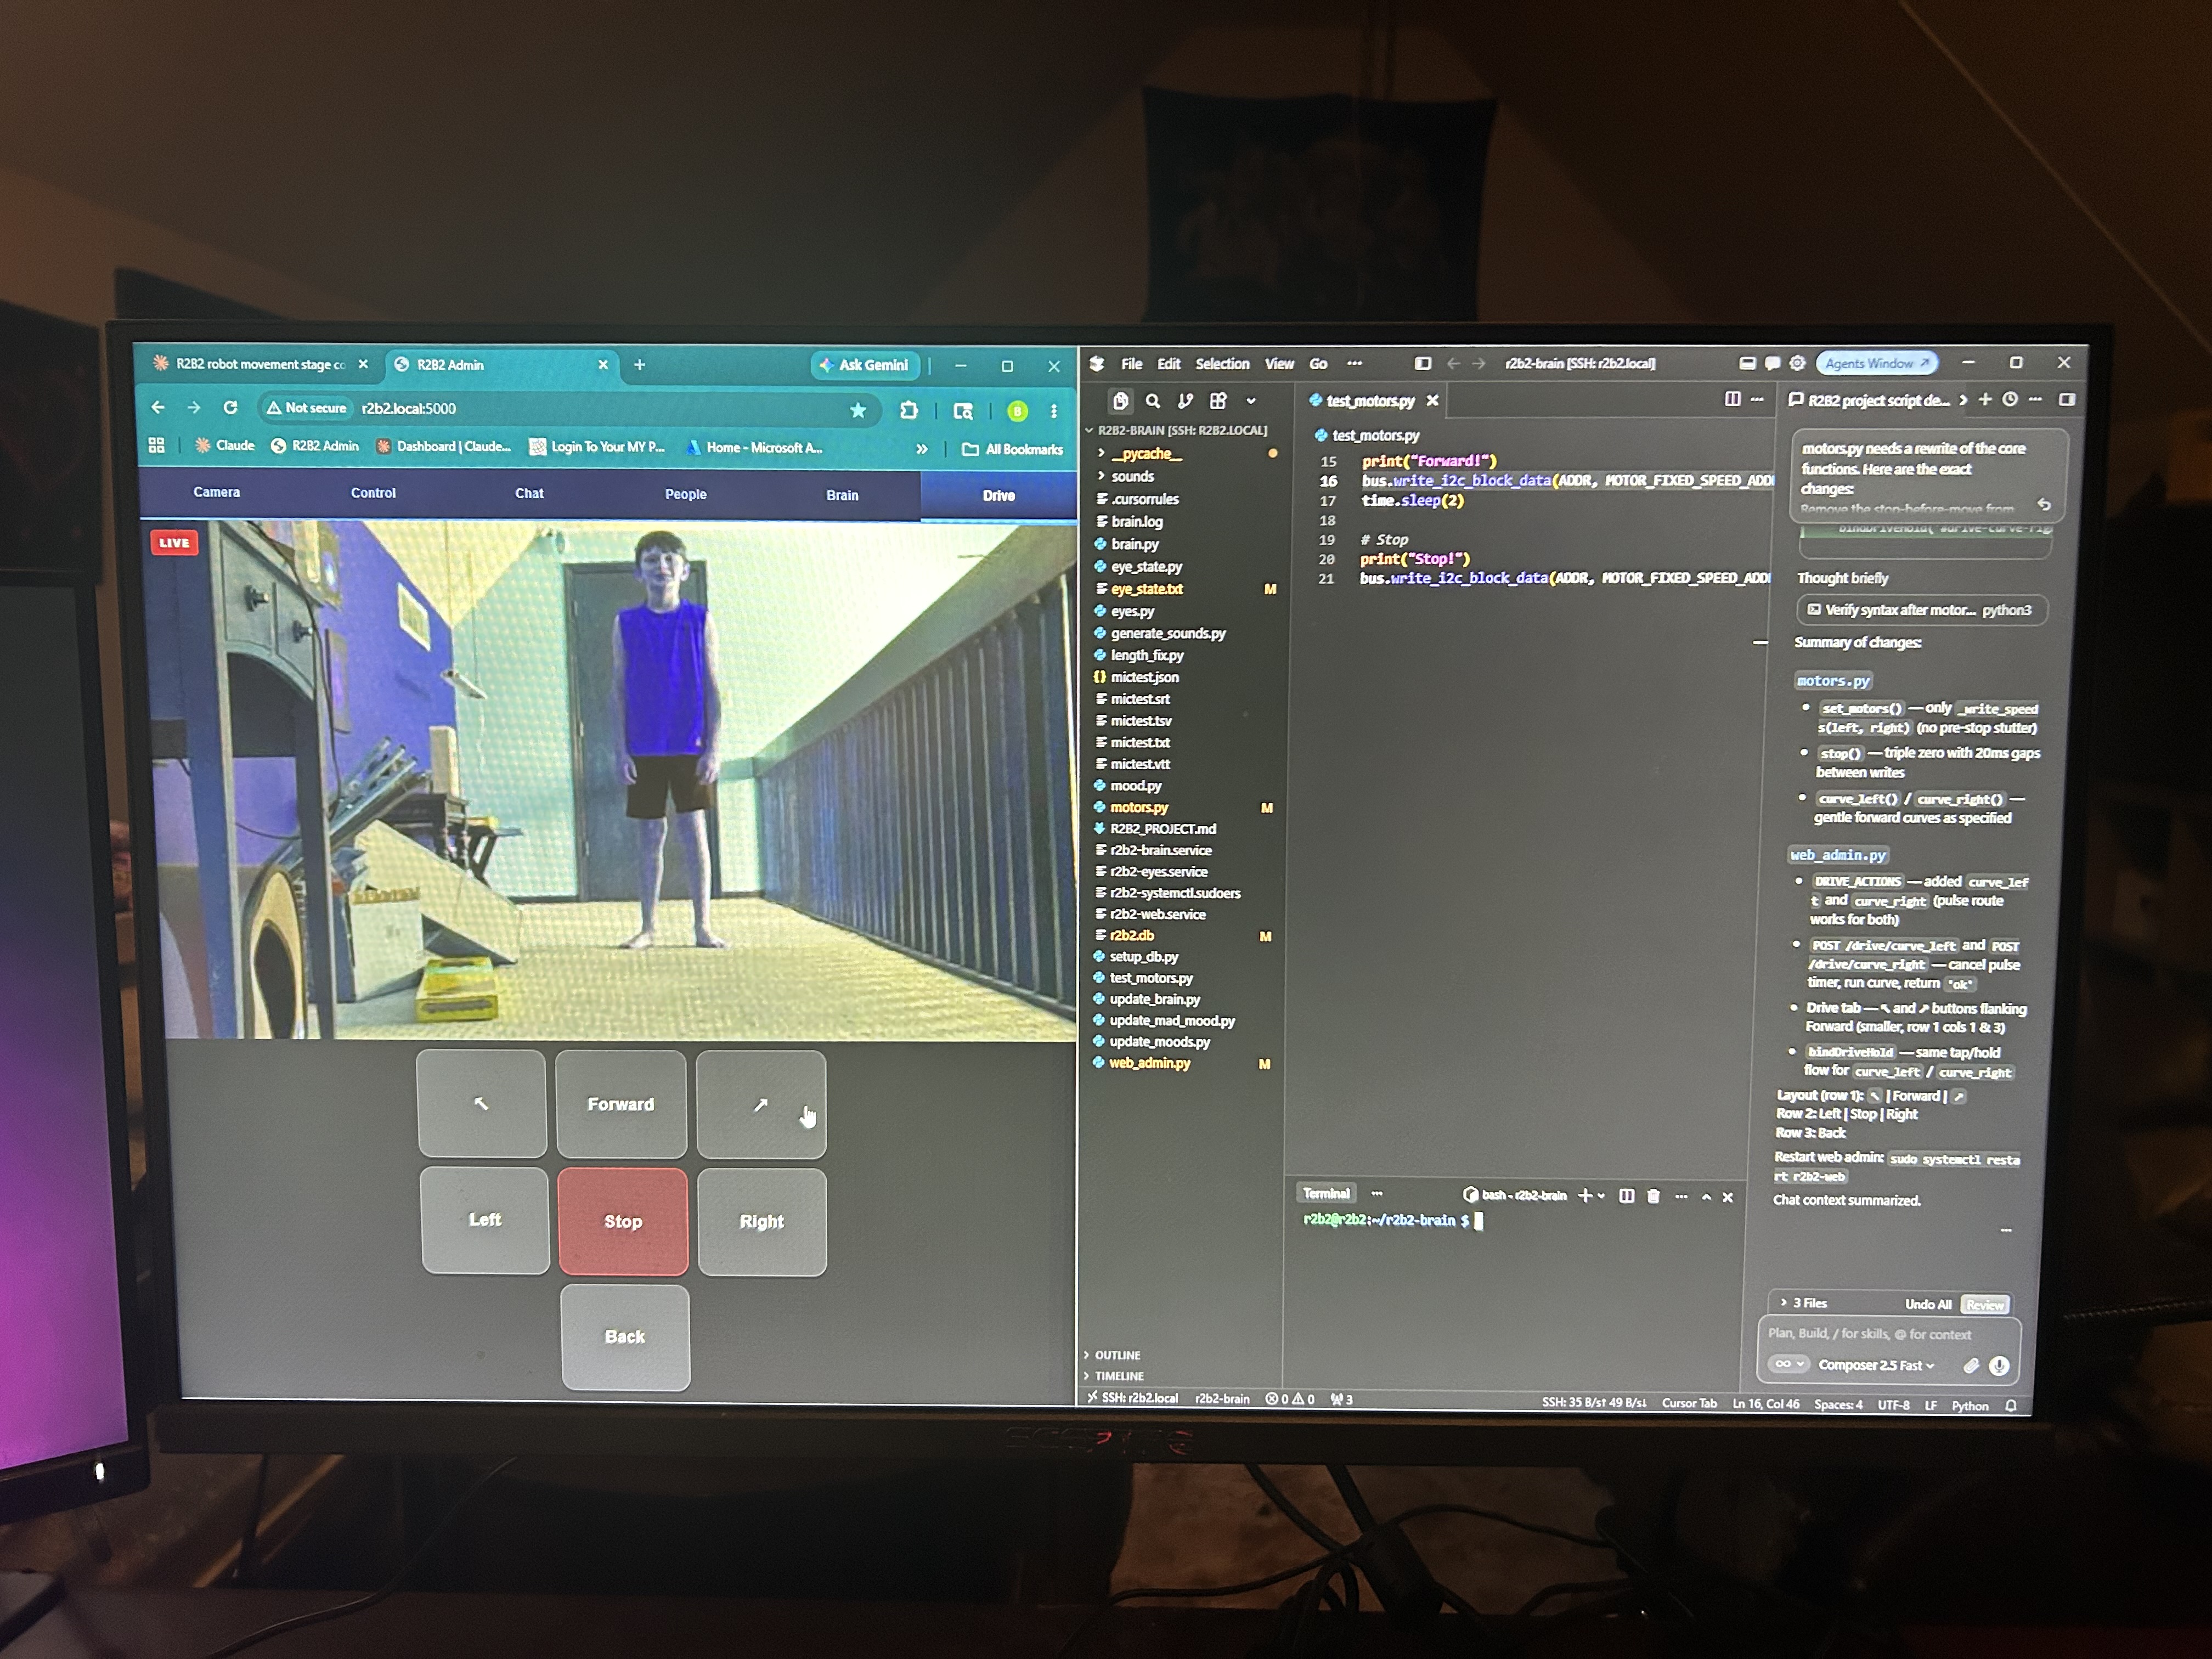2212x1659 pixels.
Task: Click forwarded ports indicator showing 3
Action: click(x=1342, y=1399)
